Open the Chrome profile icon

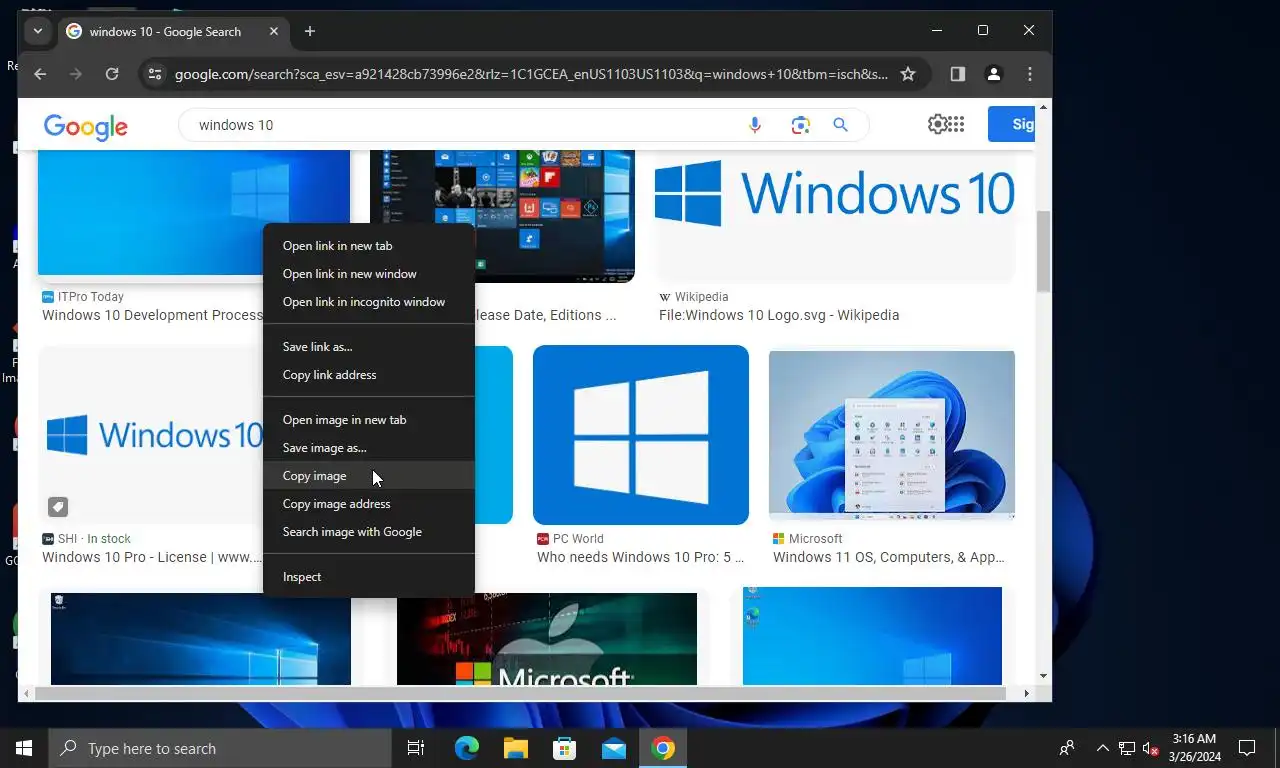click(x=994, y=74)
